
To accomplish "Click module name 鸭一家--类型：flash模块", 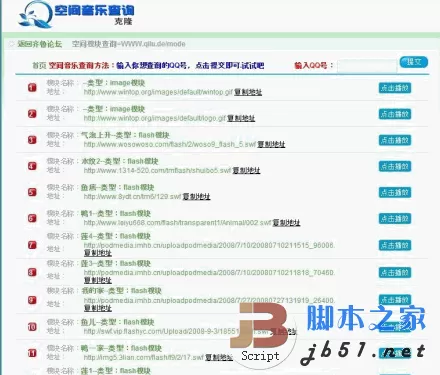I will [x=121, y=348].
